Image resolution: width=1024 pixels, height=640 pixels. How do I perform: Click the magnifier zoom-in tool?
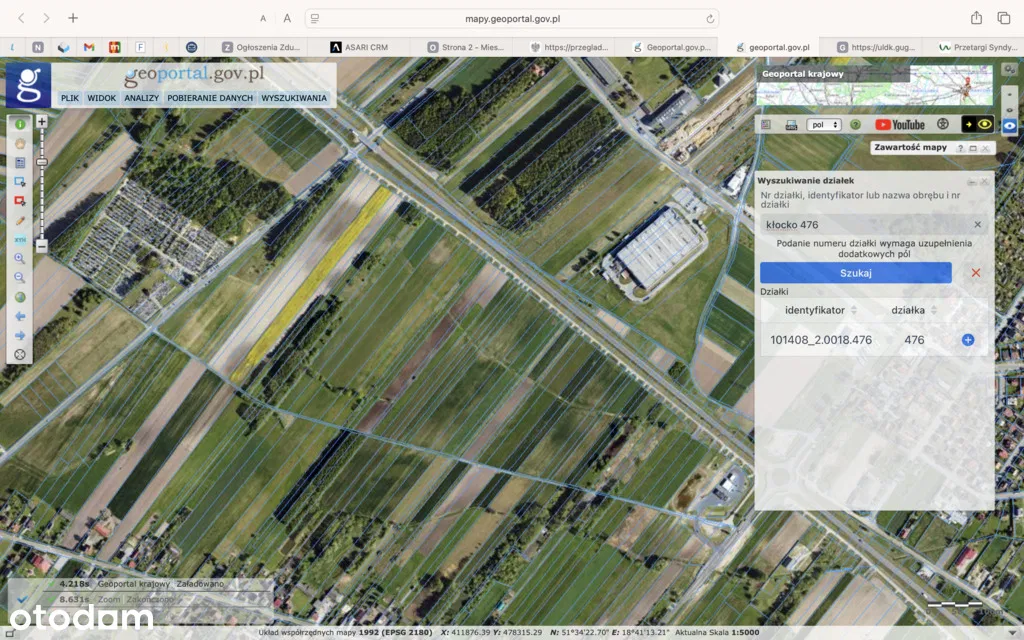click(19, 258)
